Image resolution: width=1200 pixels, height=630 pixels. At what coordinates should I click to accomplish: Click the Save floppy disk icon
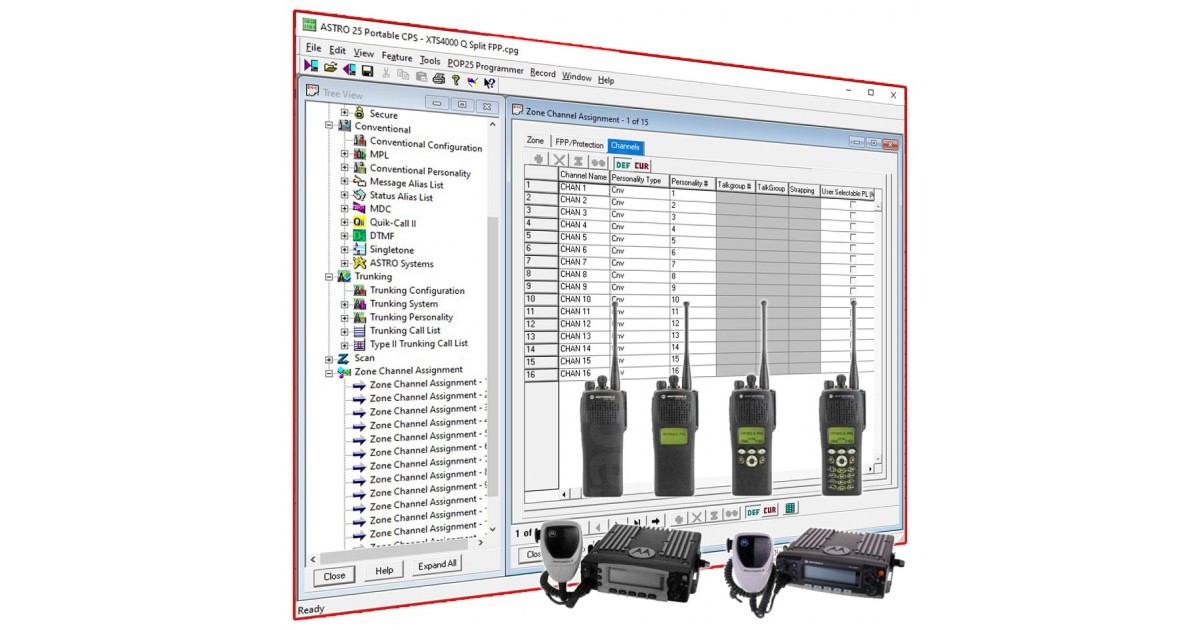[367, 71]
